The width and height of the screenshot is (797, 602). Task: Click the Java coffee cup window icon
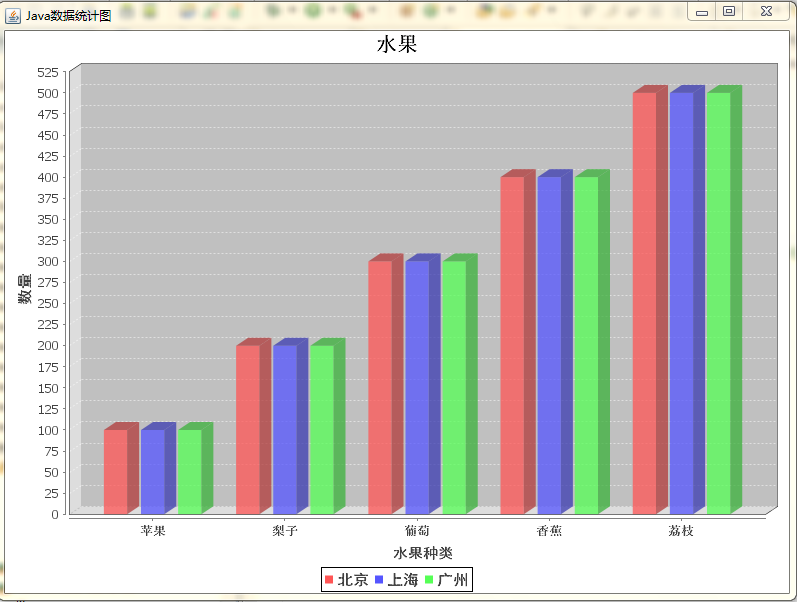(x=13, y=16)
